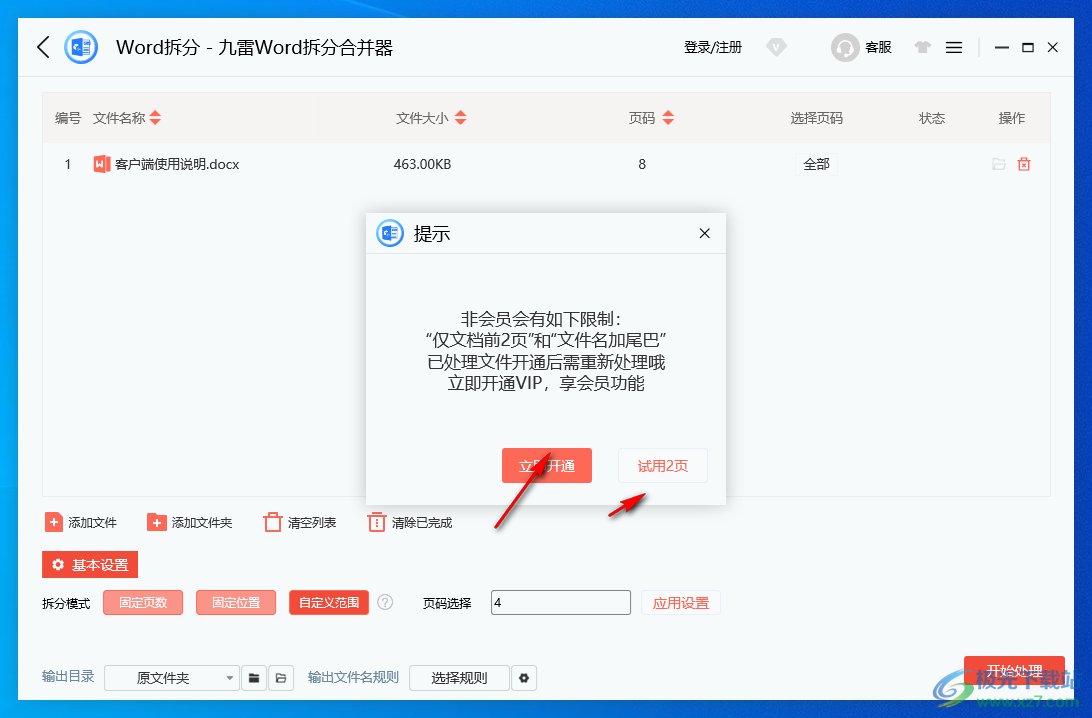Click the 试用2页 trial button
Screen dimensions: 1092x718
click(663, 465)
